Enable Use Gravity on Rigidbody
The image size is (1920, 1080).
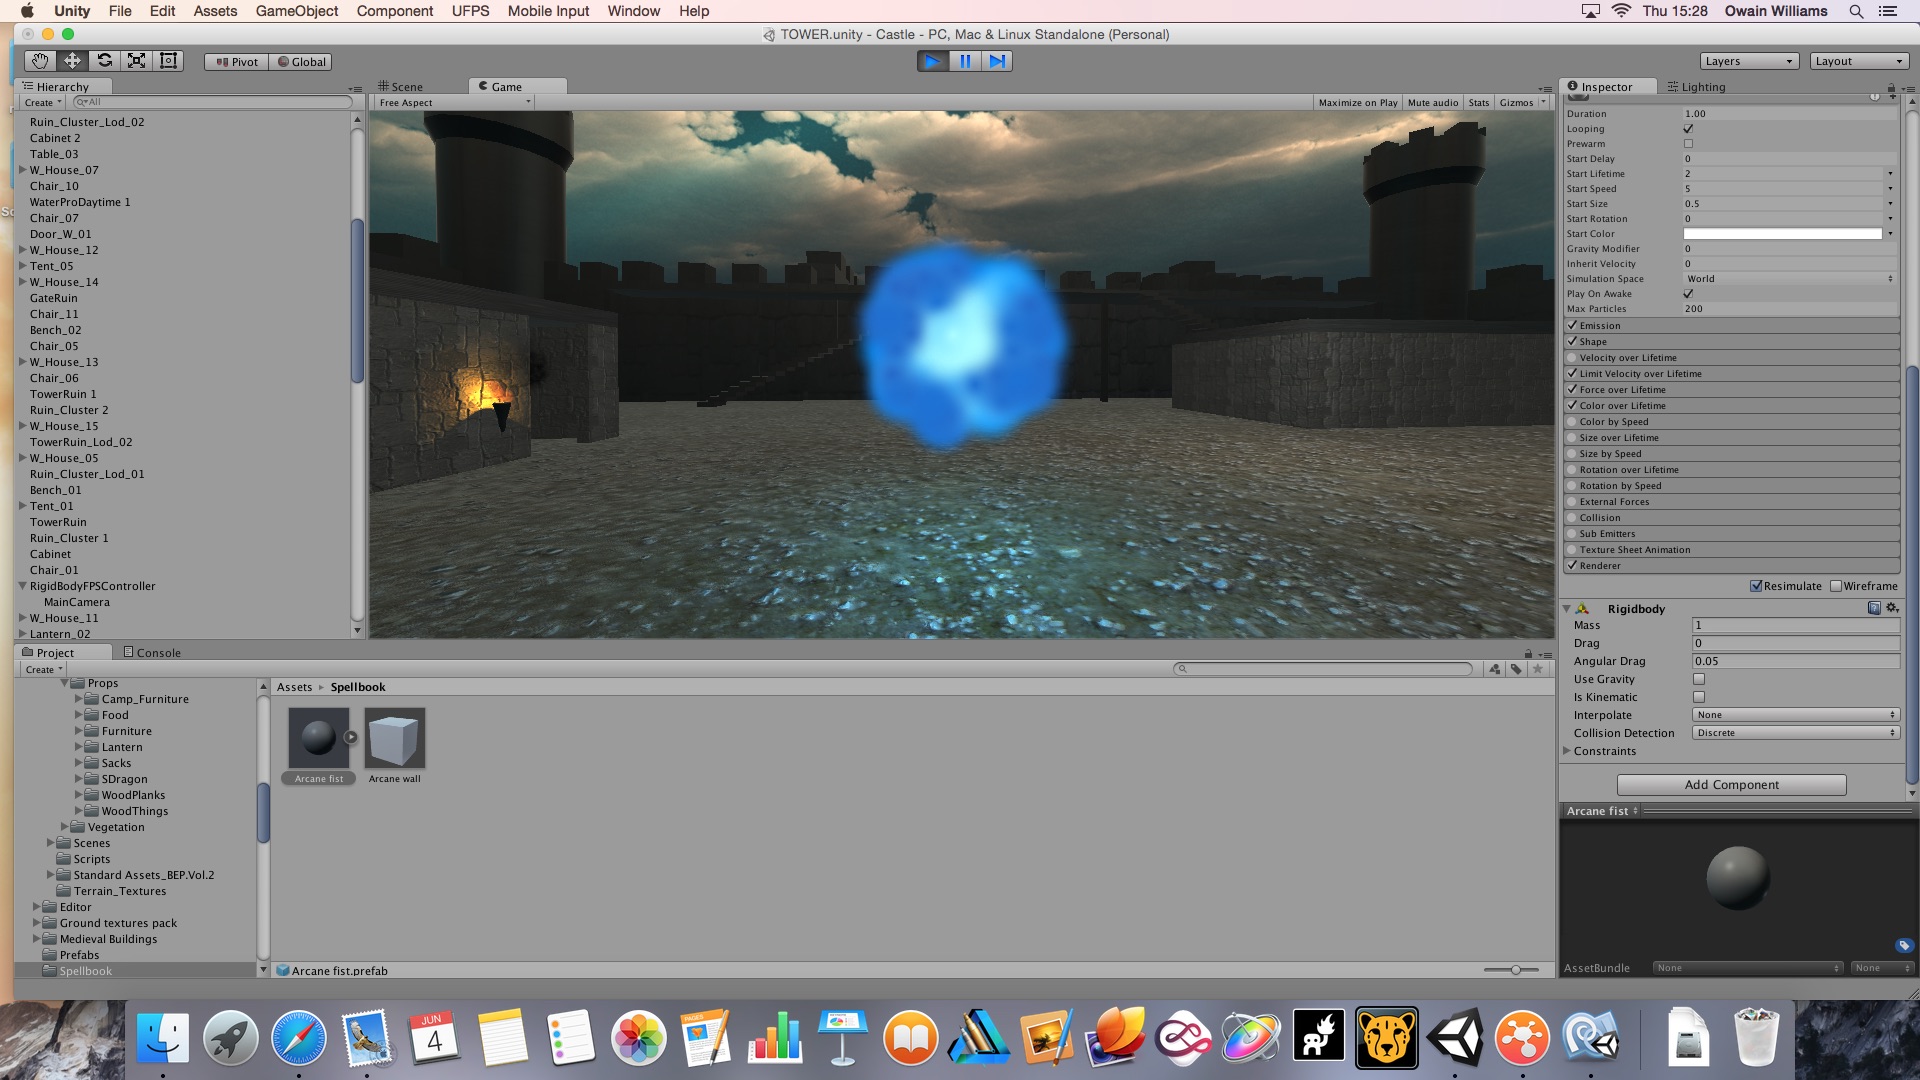pyautogui.click(x=1698, y=679)
